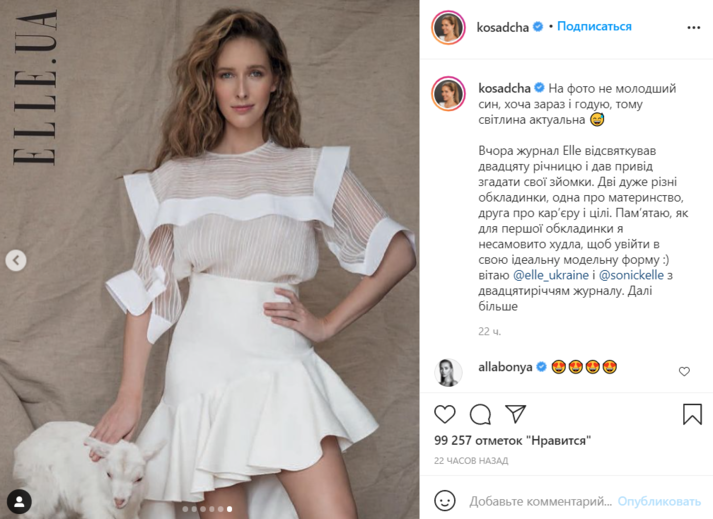713x519 pixels.
Task: Share post using paper plane icon
Action: 516,414
